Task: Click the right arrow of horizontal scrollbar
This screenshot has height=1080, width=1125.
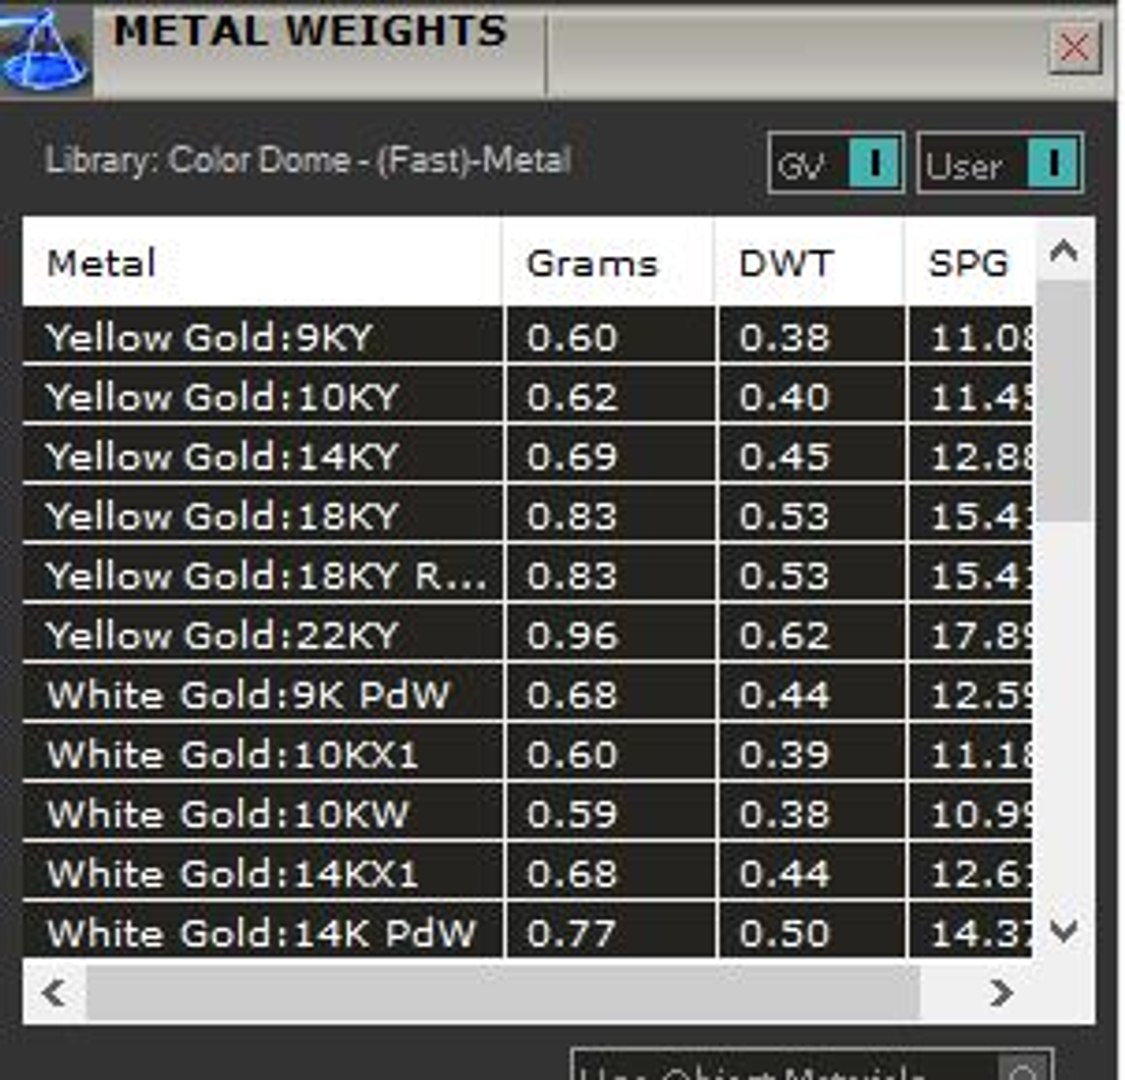Action: point(1001,992)
